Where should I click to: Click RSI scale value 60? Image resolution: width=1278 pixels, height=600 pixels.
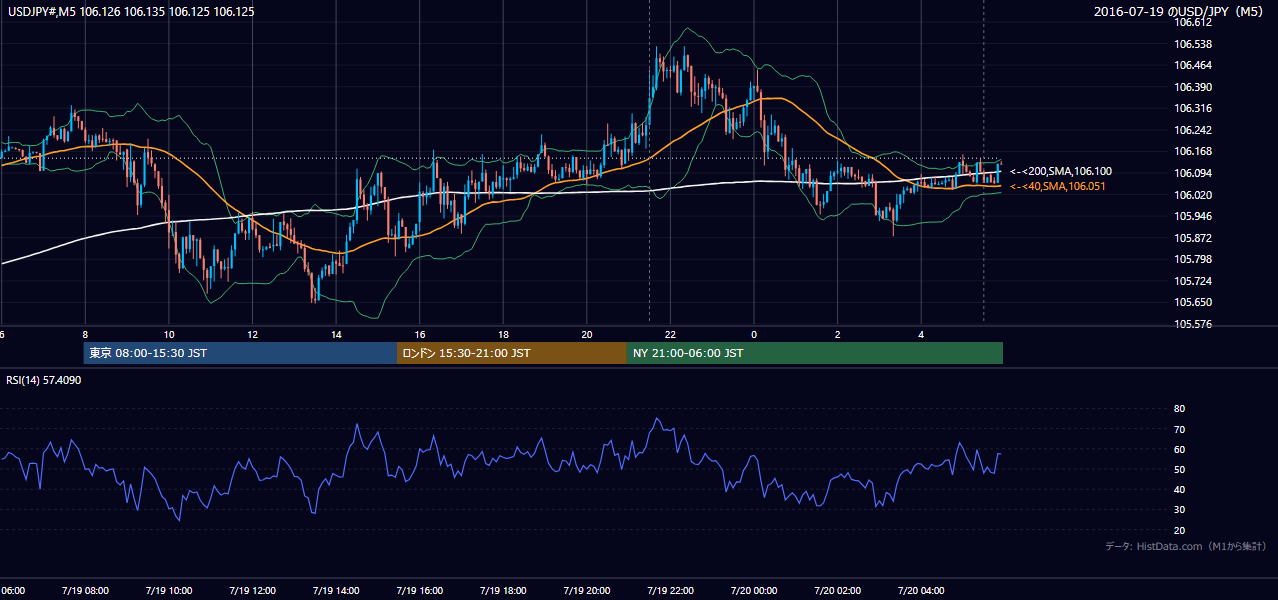tap(1180, 449)
